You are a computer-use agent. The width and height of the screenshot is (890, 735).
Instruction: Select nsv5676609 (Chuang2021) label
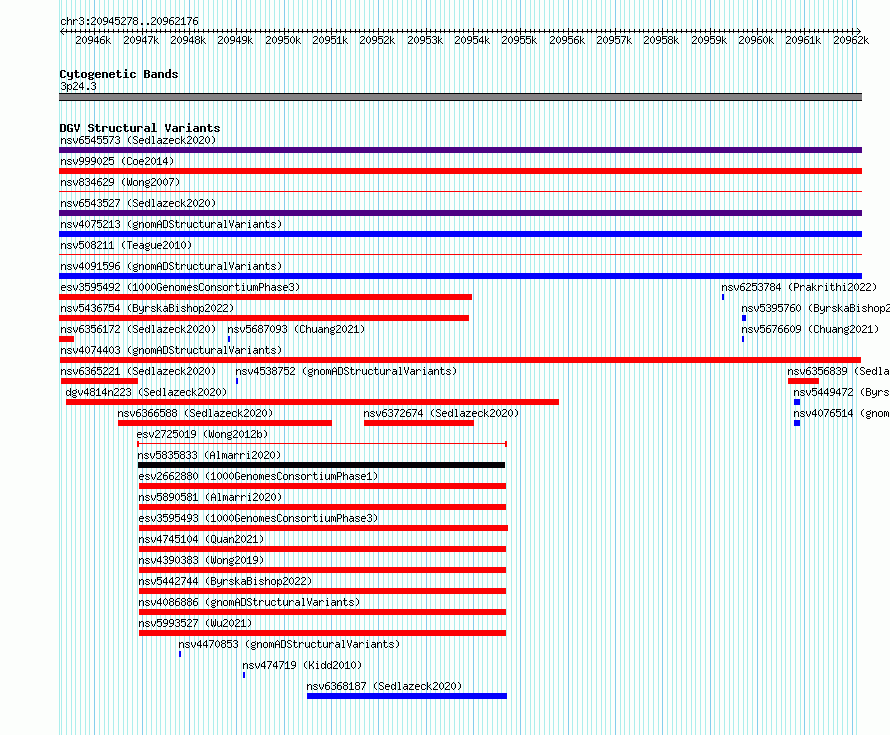pos(810,329)
